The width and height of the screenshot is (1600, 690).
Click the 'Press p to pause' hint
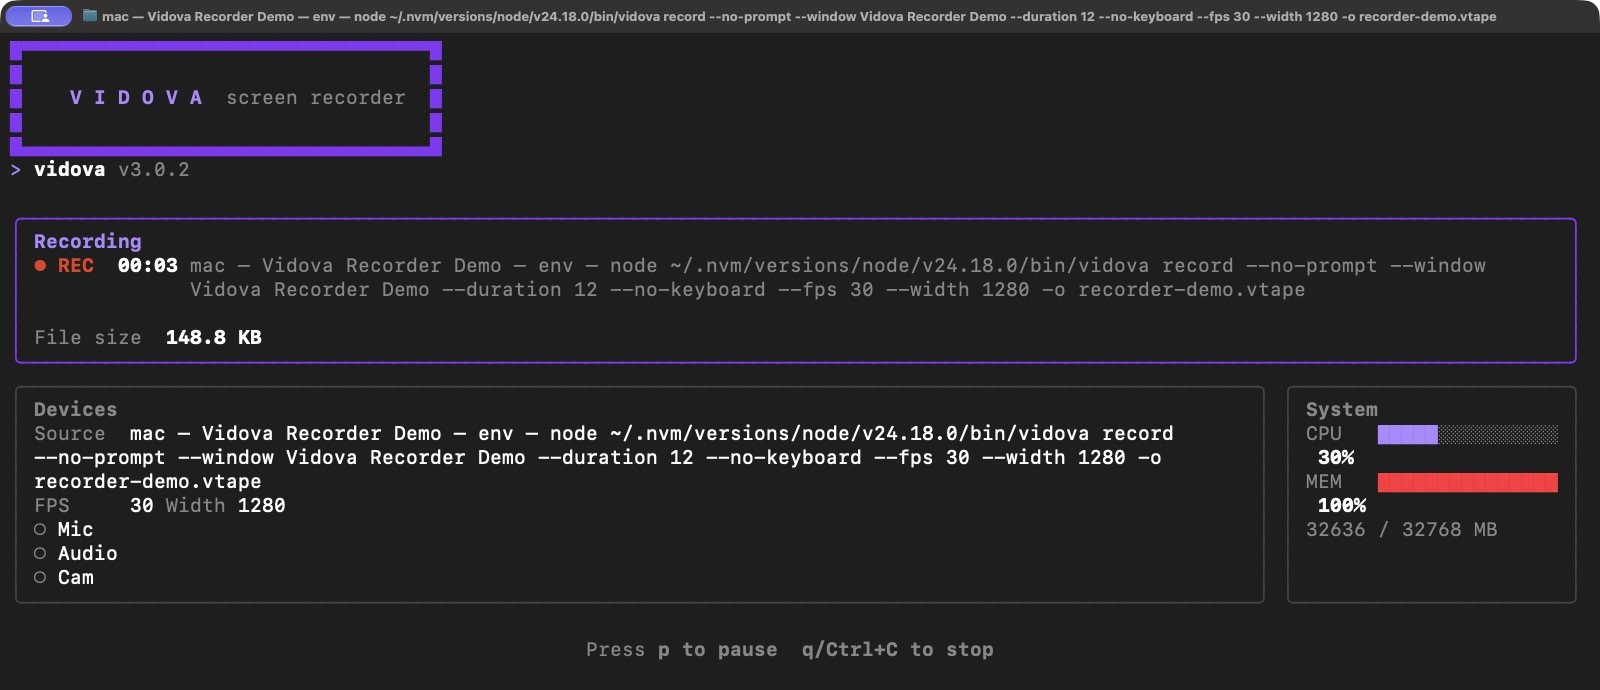(x=682, y=650)
